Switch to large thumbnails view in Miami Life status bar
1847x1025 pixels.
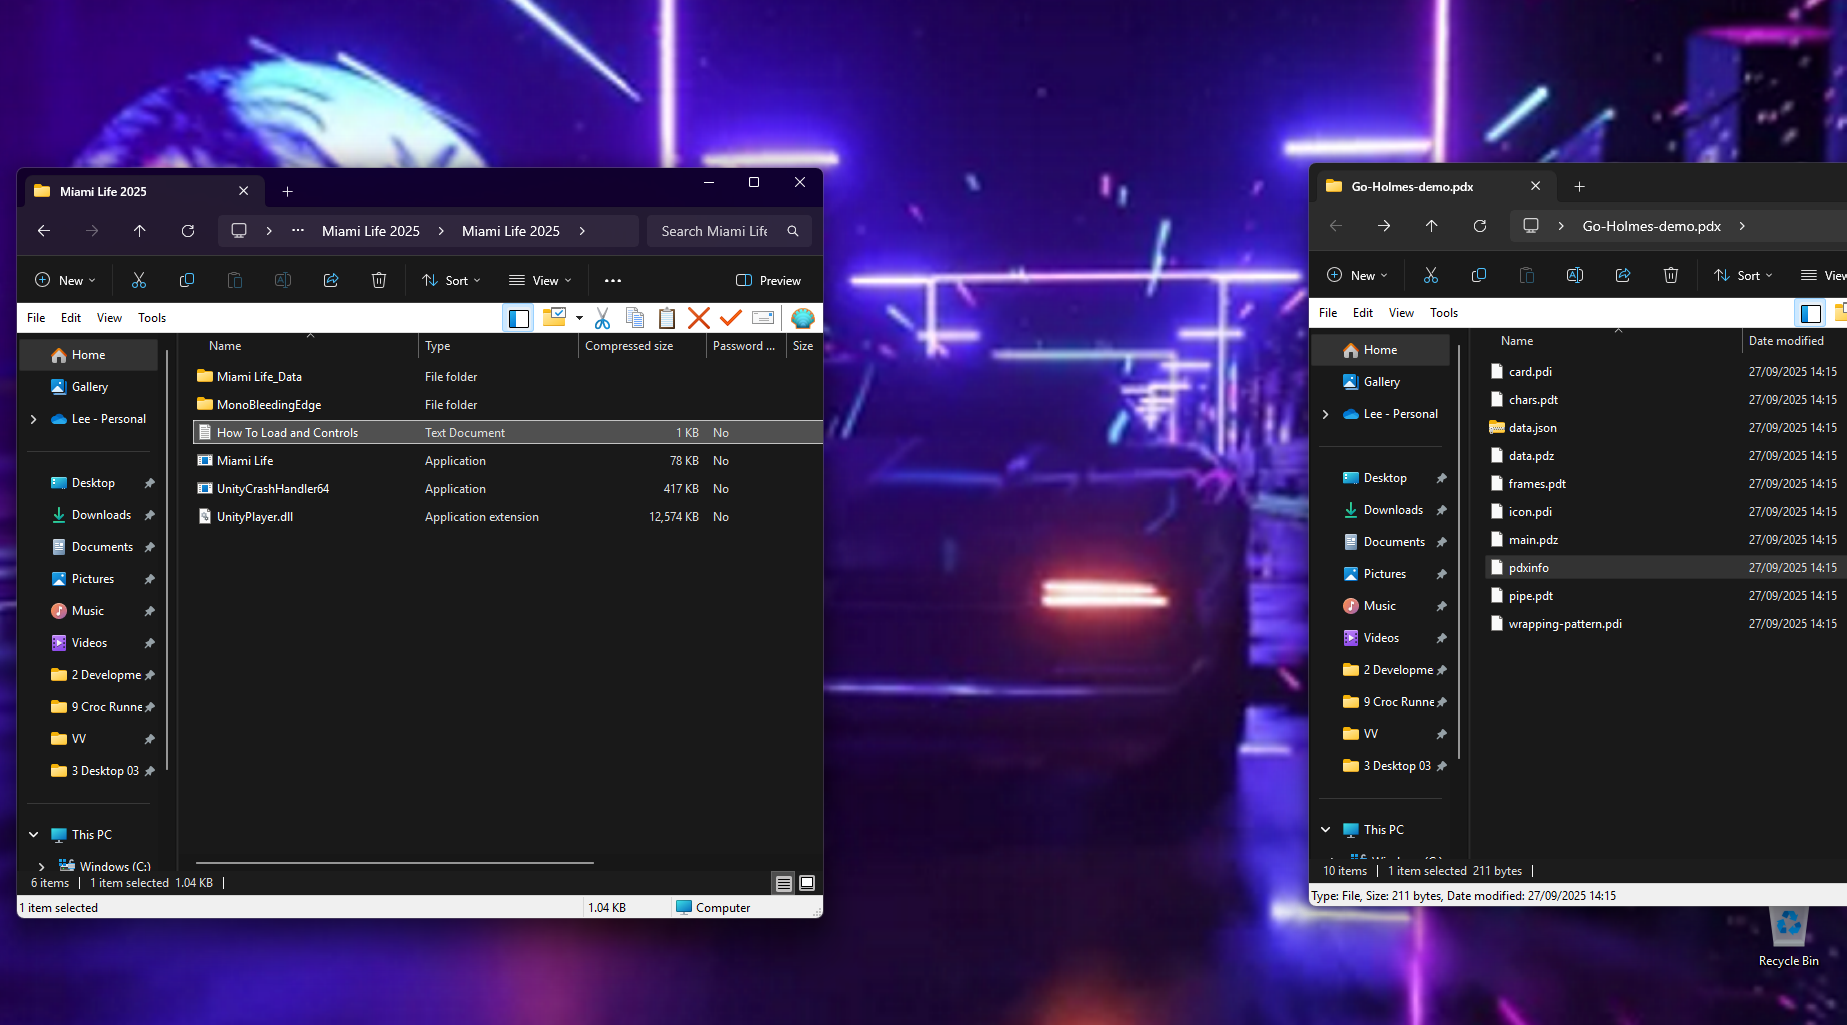[807, 883]
